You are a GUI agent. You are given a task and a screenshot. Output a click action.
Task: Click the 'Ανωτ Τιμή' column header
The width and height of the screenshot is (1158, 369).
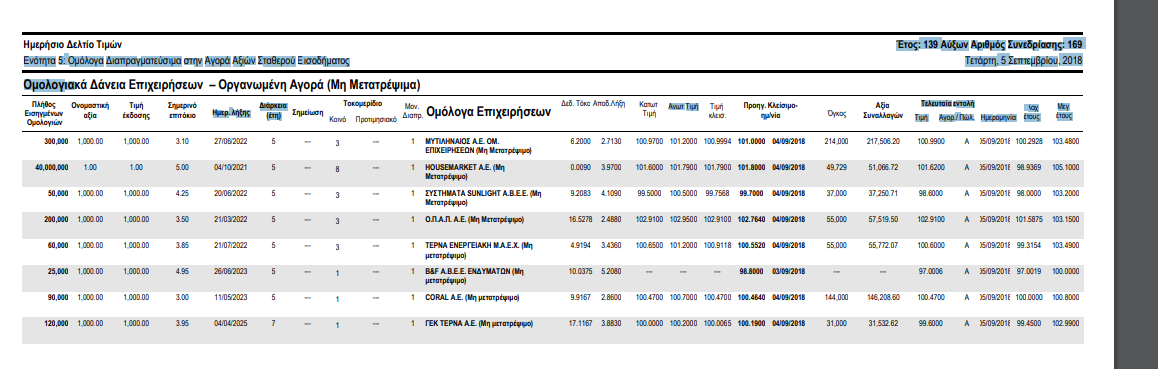[x=683, y=106]
